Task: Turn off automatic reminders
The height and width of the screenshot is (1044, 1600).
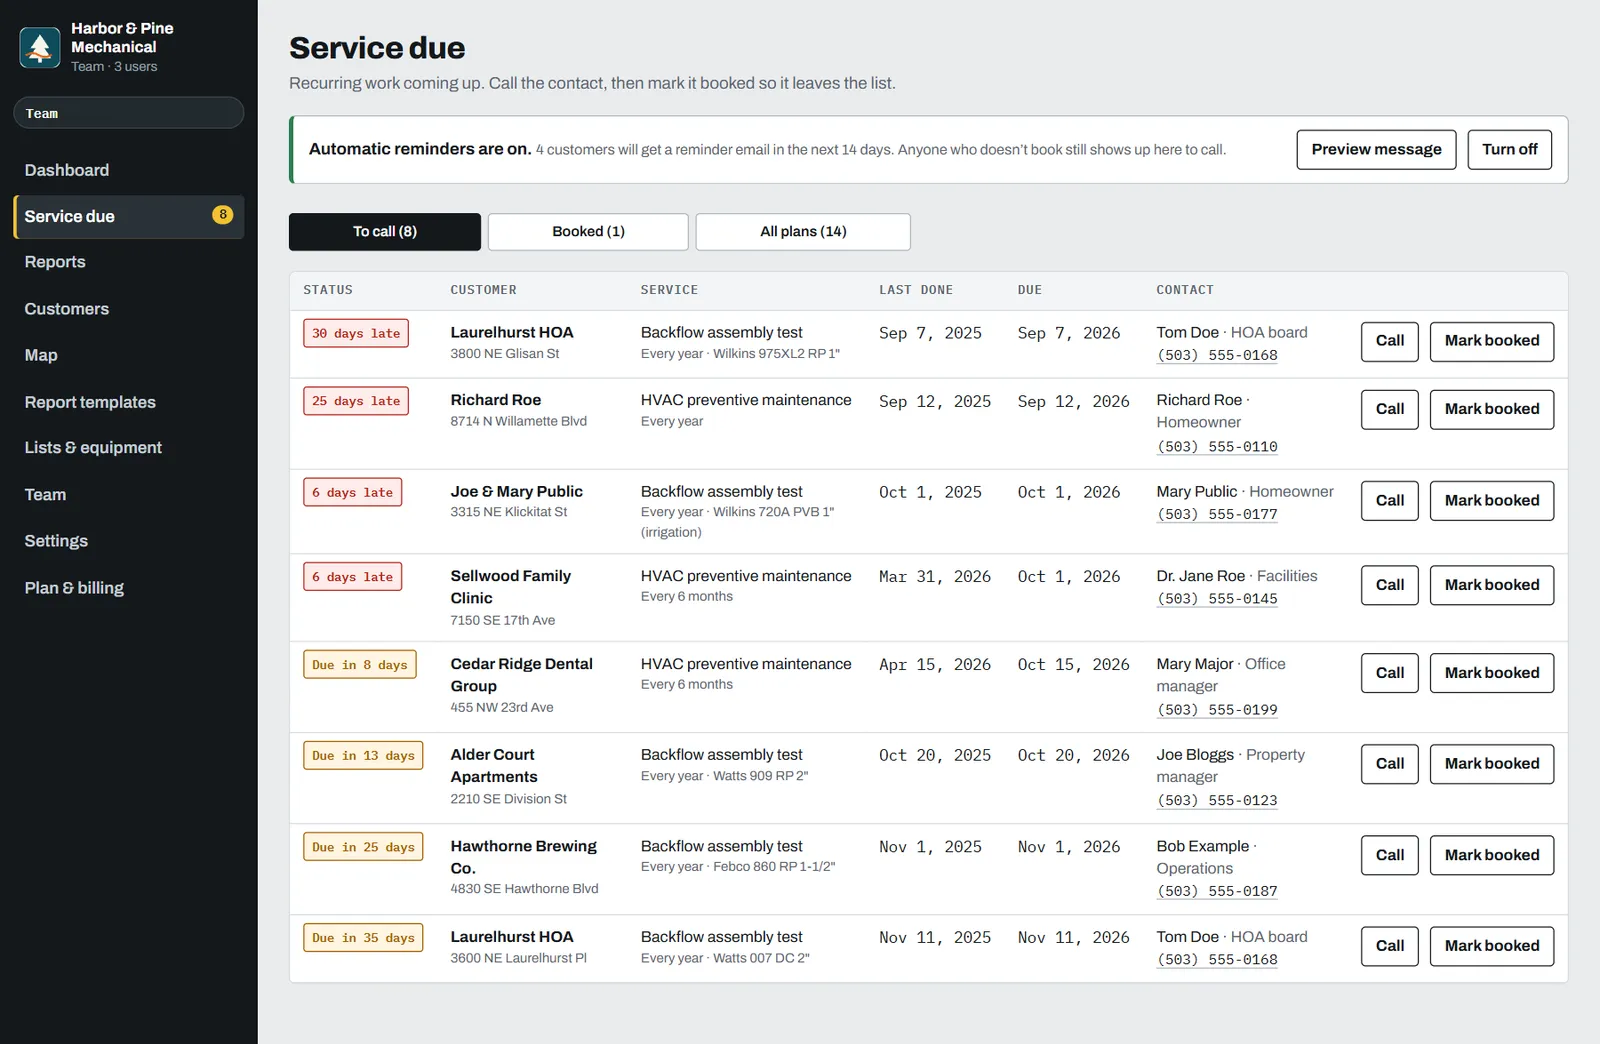Action: pyautogui.click(x=1510, y=150)
